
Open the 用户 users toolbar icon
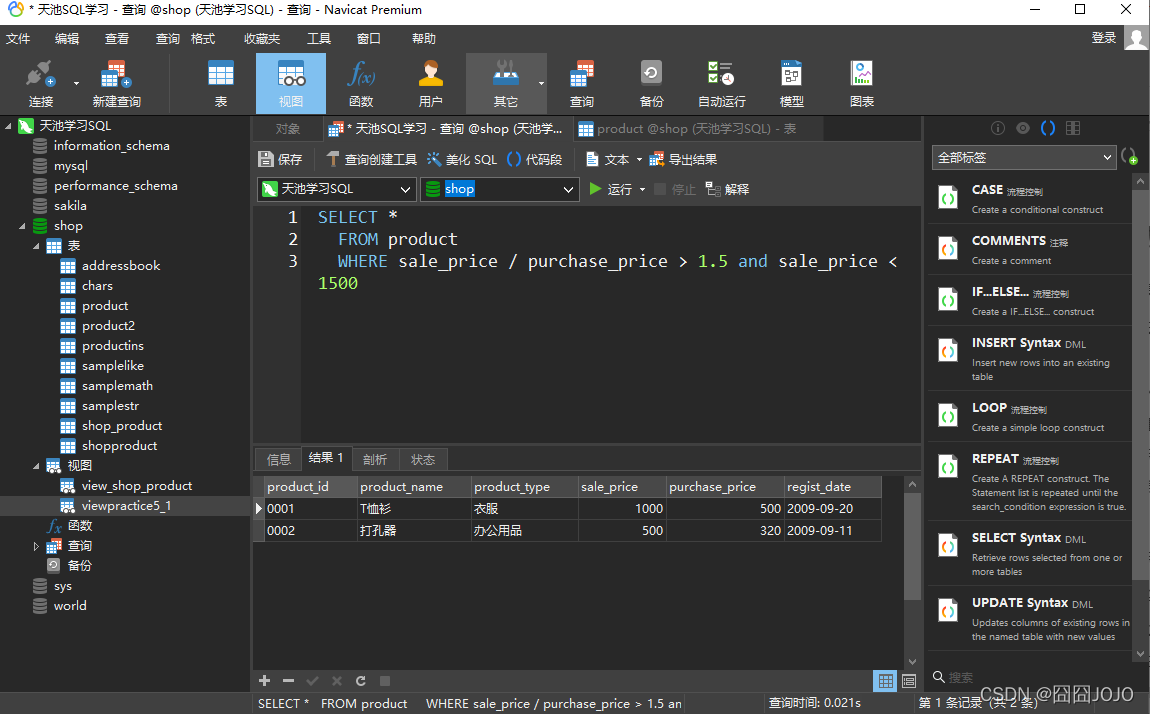pos(431,84)
